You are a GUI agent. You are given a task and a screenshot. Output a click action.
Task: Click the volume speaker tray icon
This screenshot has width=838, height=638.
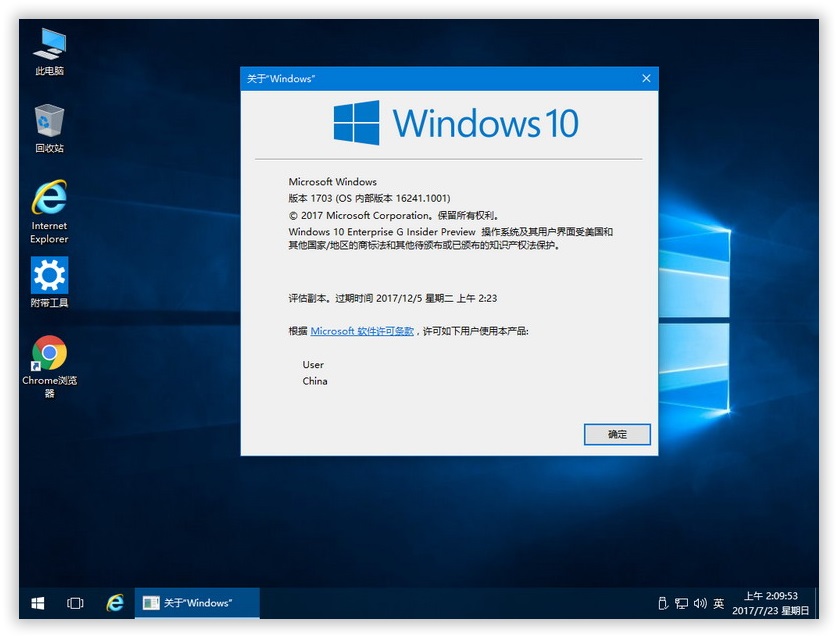[700, 603]
